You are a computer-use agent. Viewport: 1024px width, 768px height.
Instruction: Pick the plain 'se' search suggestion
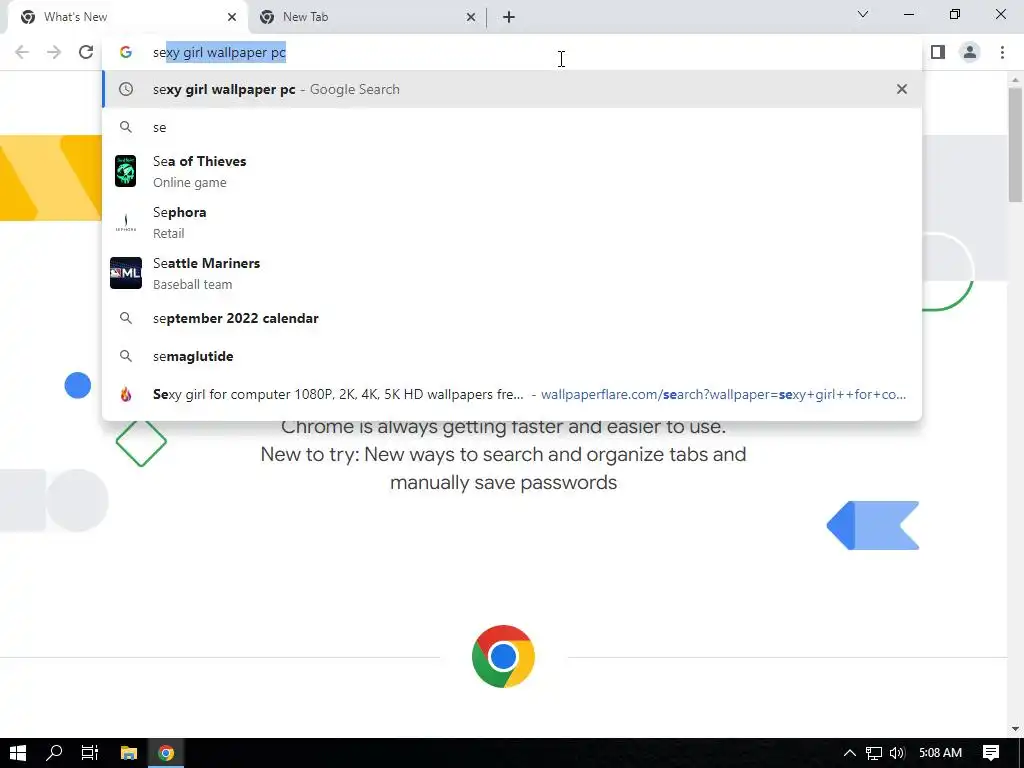[x=512, y=127]
